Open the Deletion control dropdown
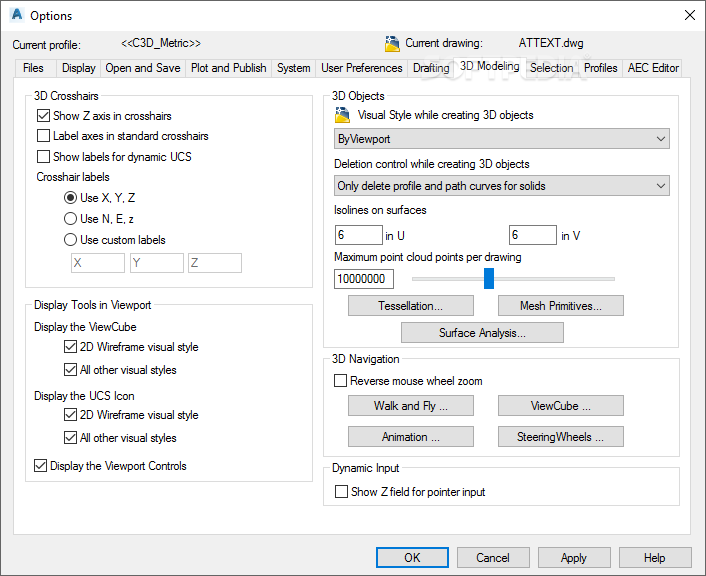 [x=502, y=186]
